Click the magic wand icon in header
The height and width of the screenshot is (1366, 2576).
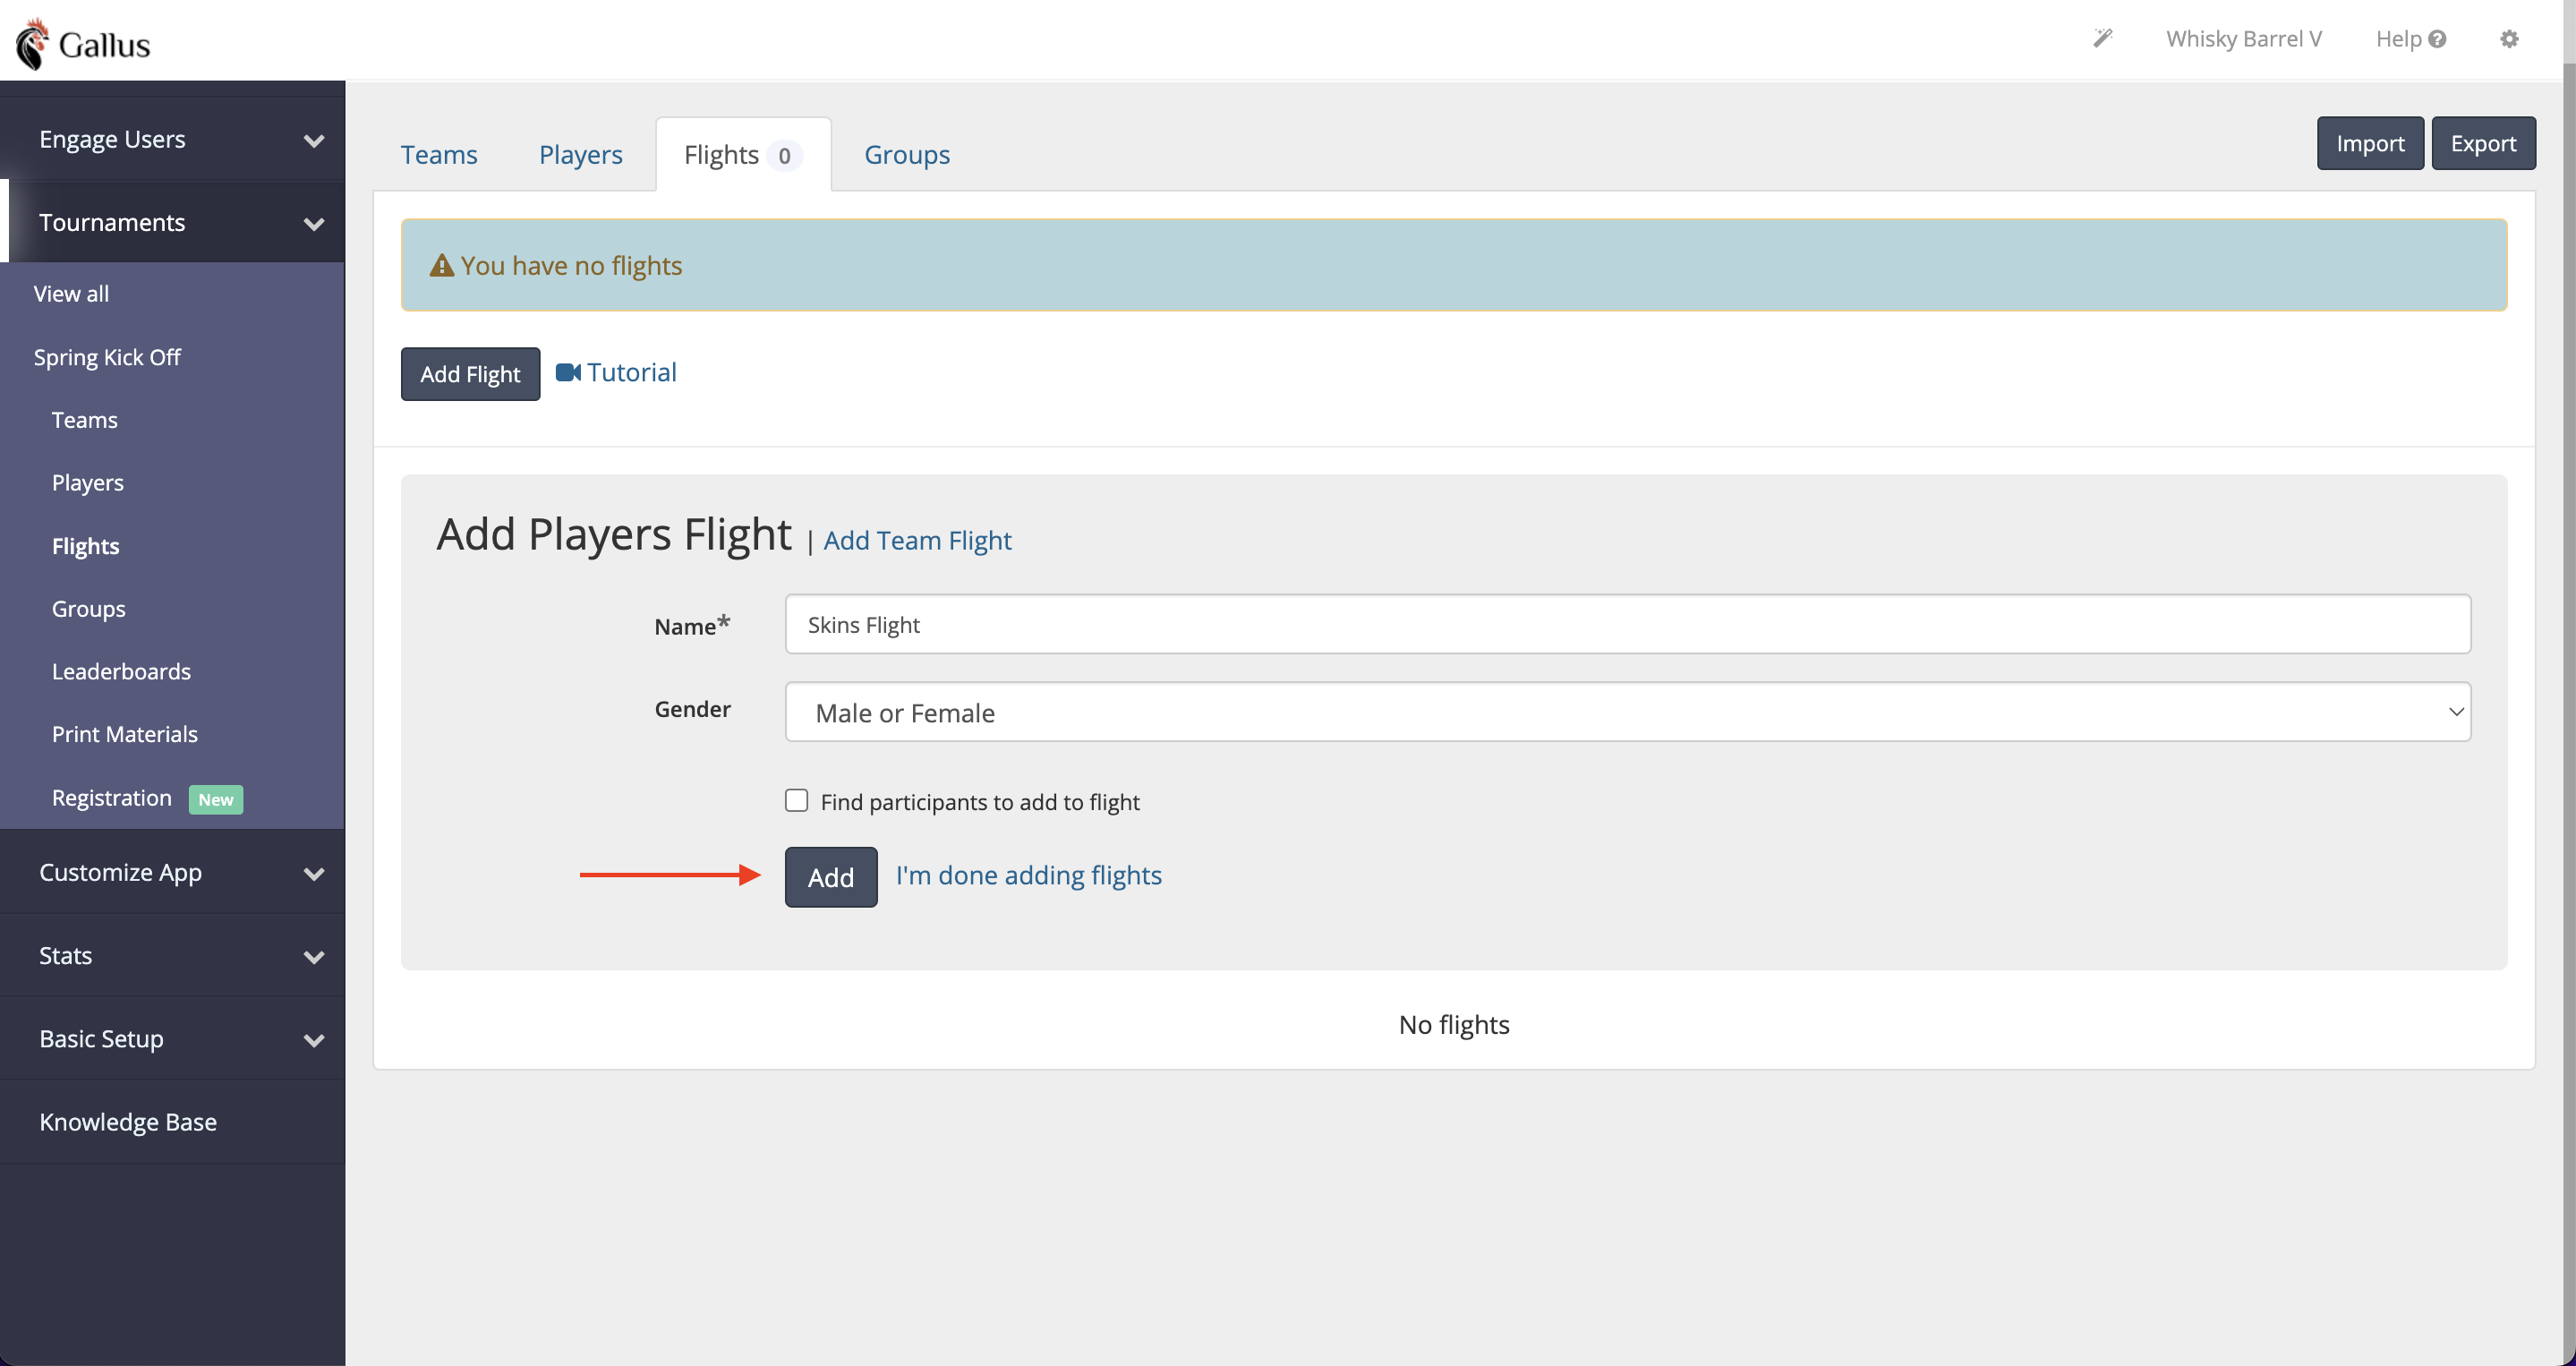(x=2103, y=38)
